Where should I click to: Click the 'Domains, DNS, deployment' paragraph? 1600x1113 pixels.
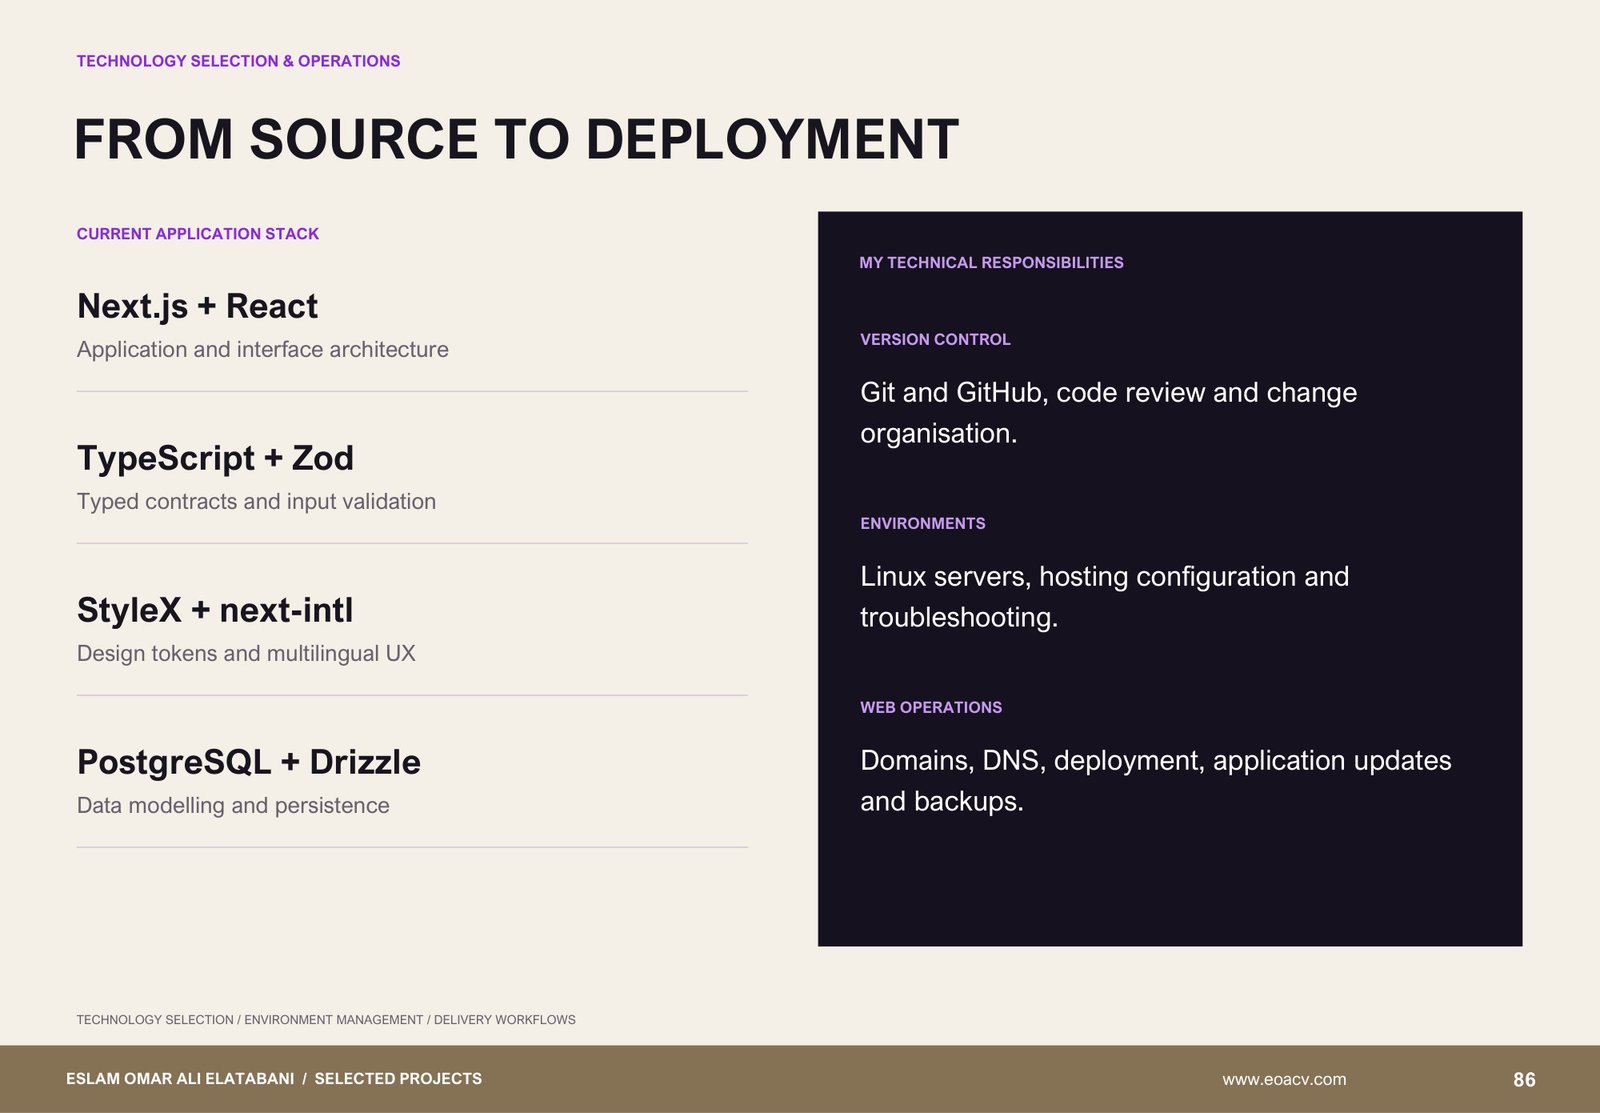click(1155, 781)
